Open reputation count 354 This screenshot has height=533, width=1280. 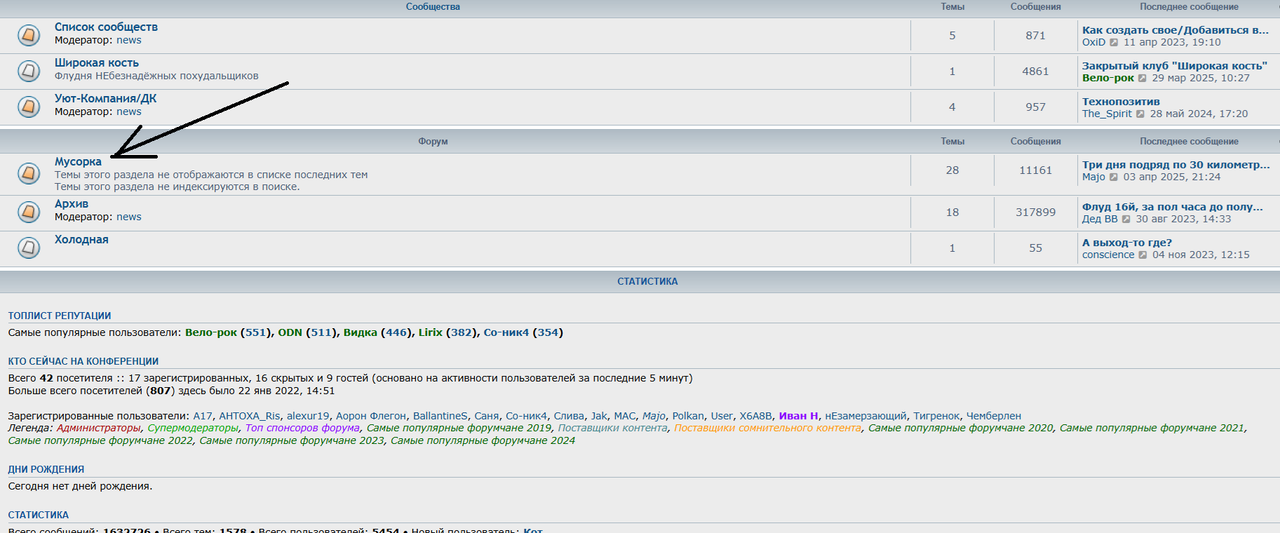click(548, 332)
